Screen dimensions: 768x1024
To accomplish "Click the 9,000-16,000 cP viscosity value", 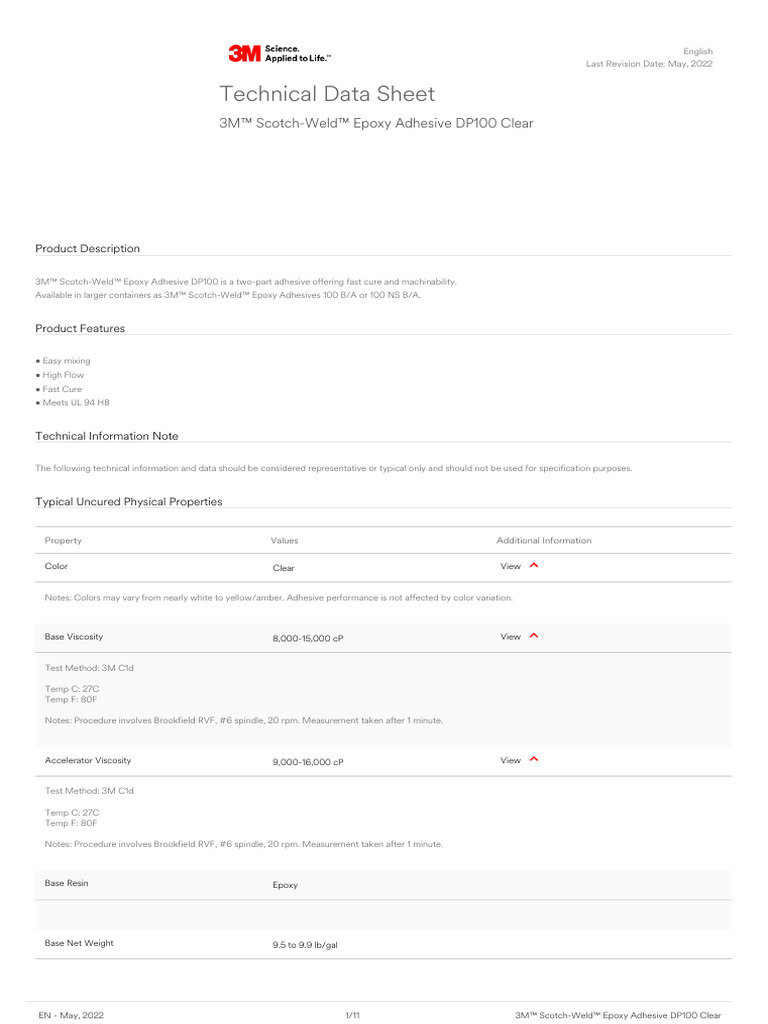I will click(x=308, y=762).
